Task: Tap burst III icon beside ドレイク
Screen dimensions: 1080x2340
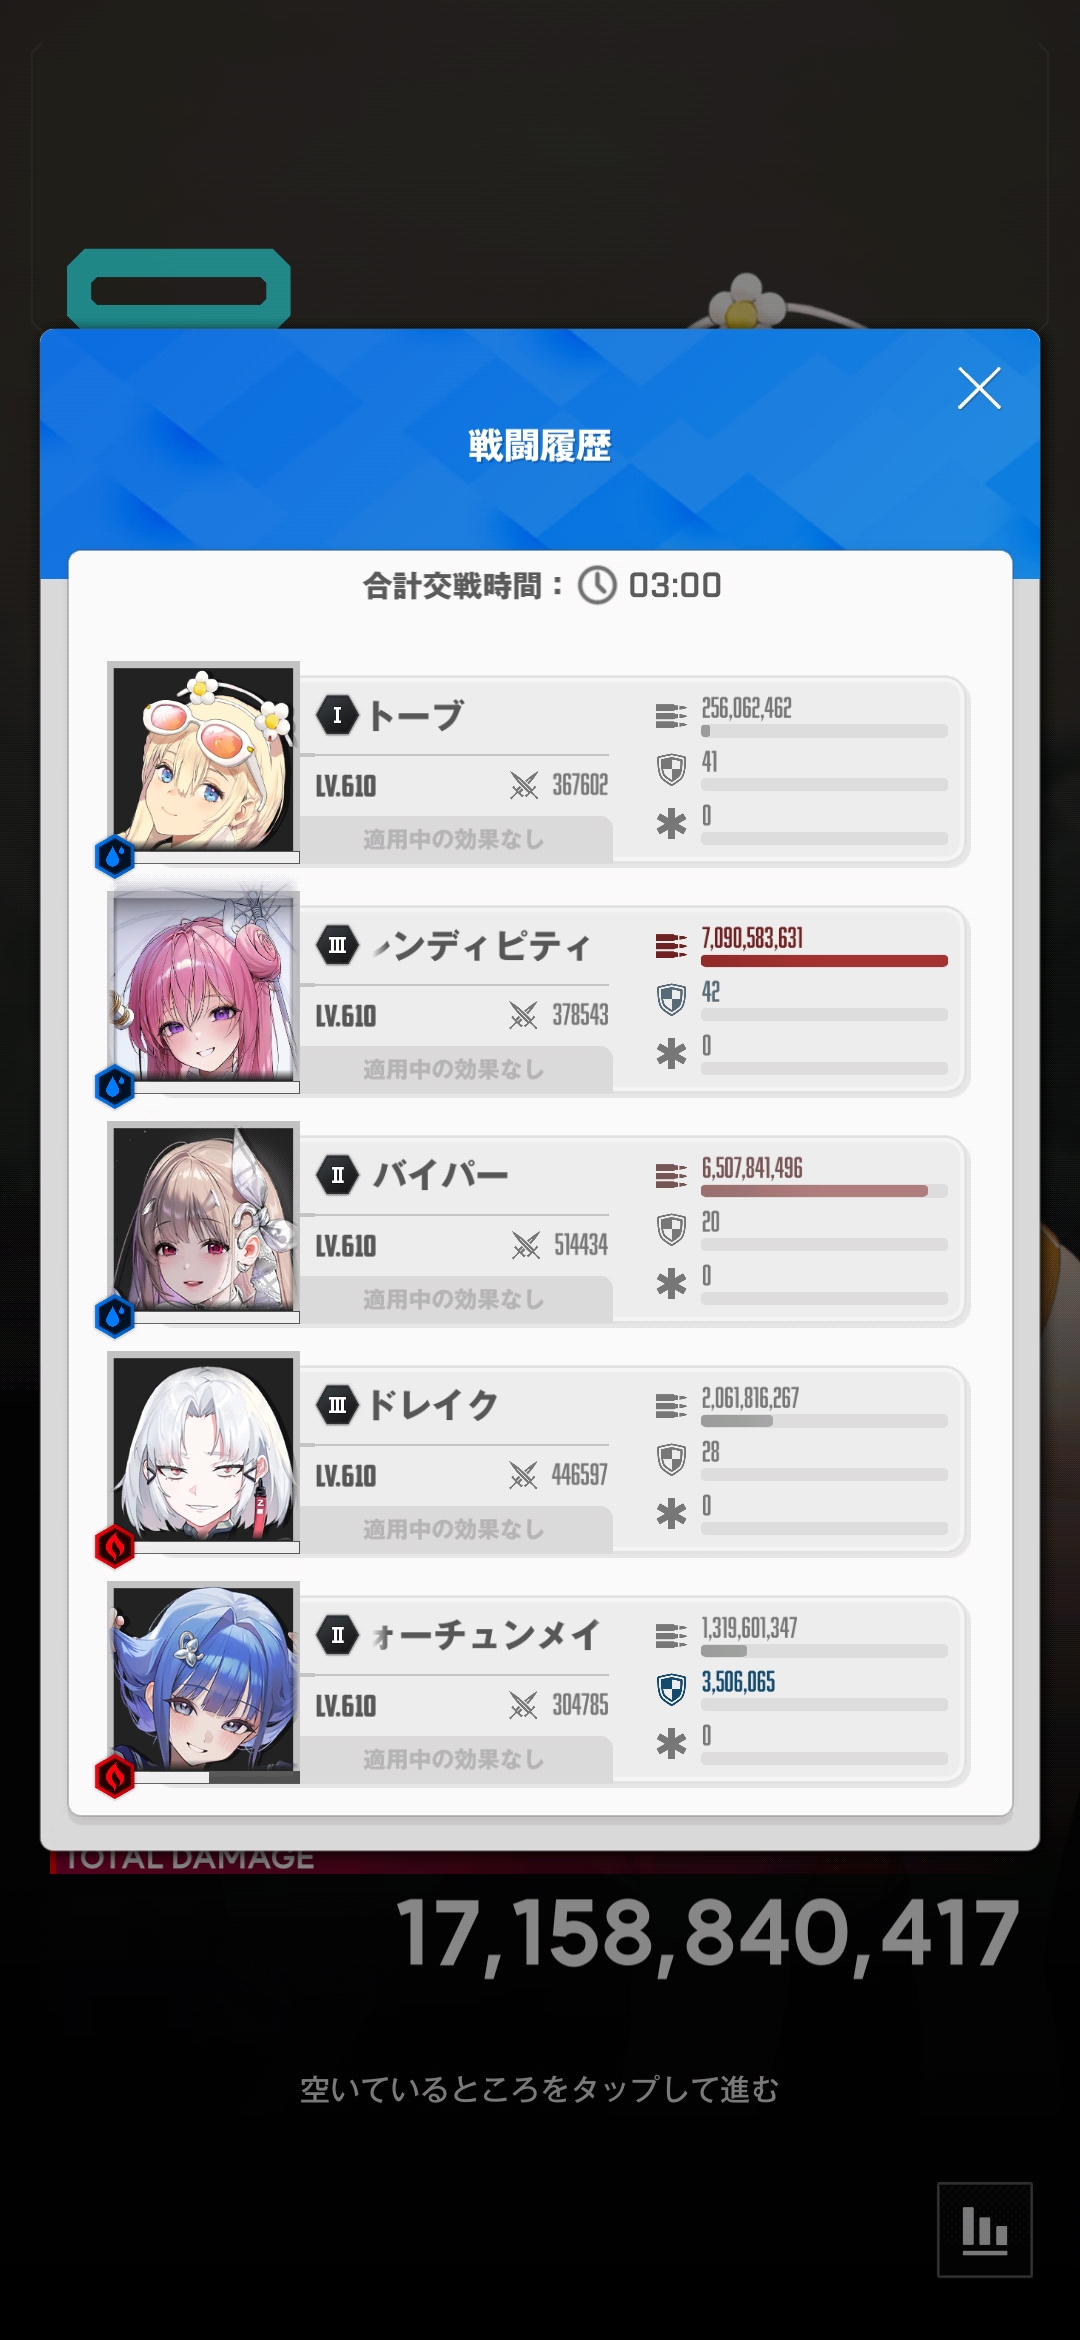Action: pos(337,1405)
